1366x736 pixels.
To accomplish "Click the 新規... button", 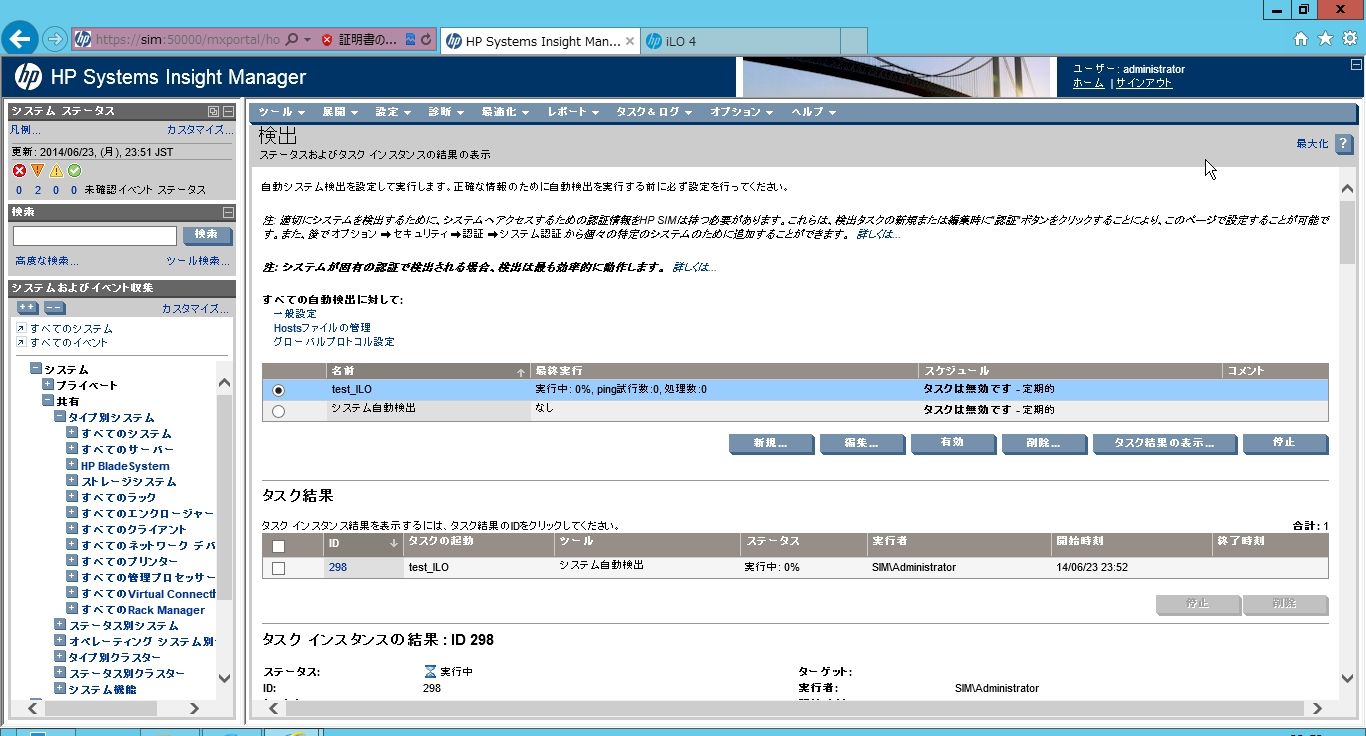I will 771,443.
